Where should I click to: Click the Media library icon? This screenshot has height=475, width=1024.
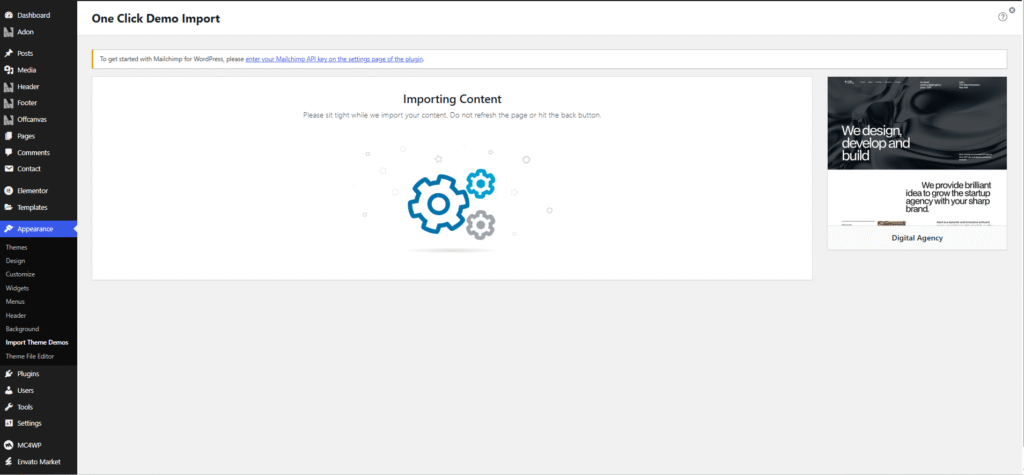pyautogui.click(x=8, y=70)
